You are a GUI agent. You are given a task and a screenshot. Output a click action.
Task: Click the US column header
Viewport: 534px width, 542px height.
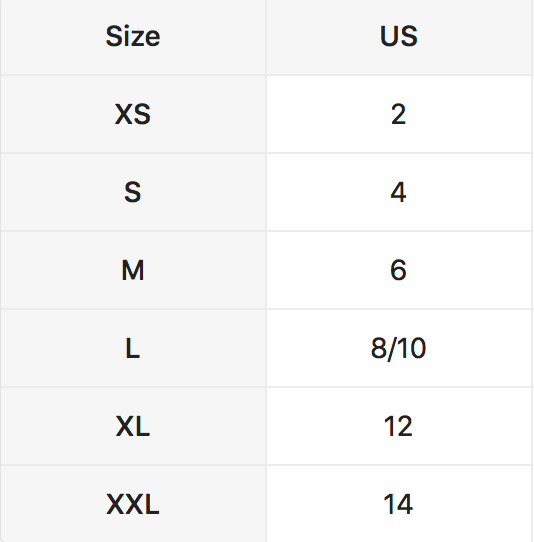click(x=399, y=37)
